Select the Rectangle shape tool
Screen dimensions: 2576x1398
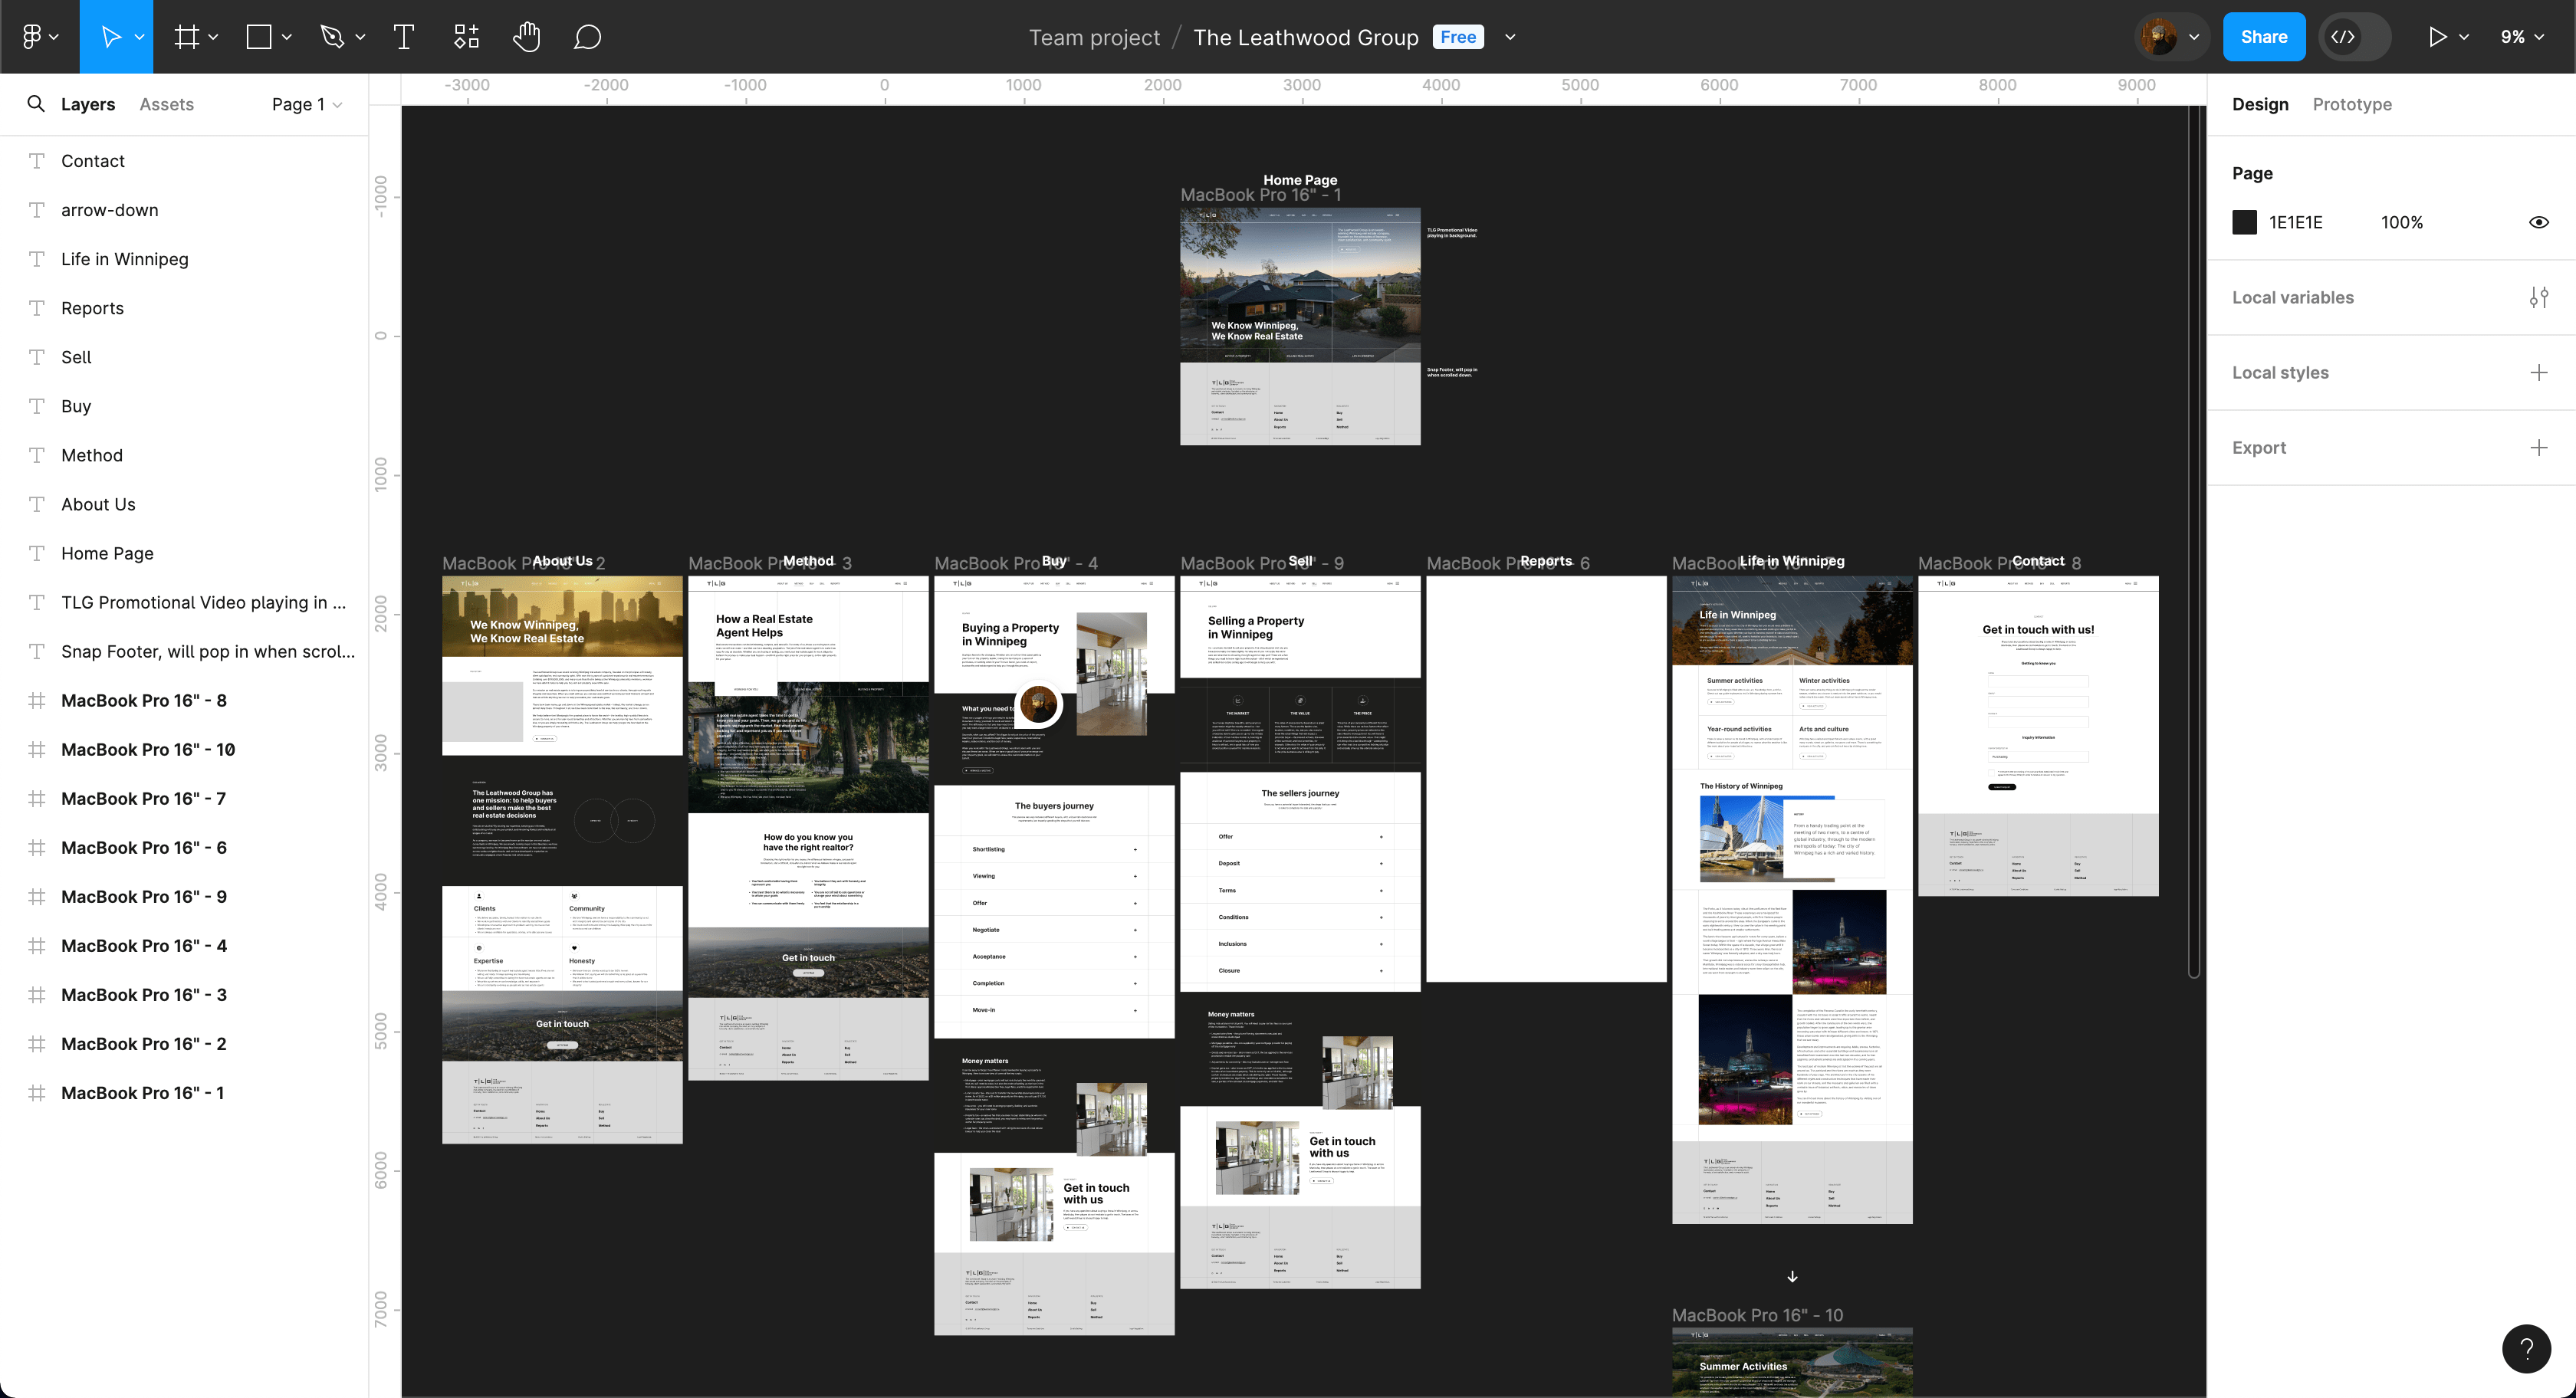click(x=259, y=37)
